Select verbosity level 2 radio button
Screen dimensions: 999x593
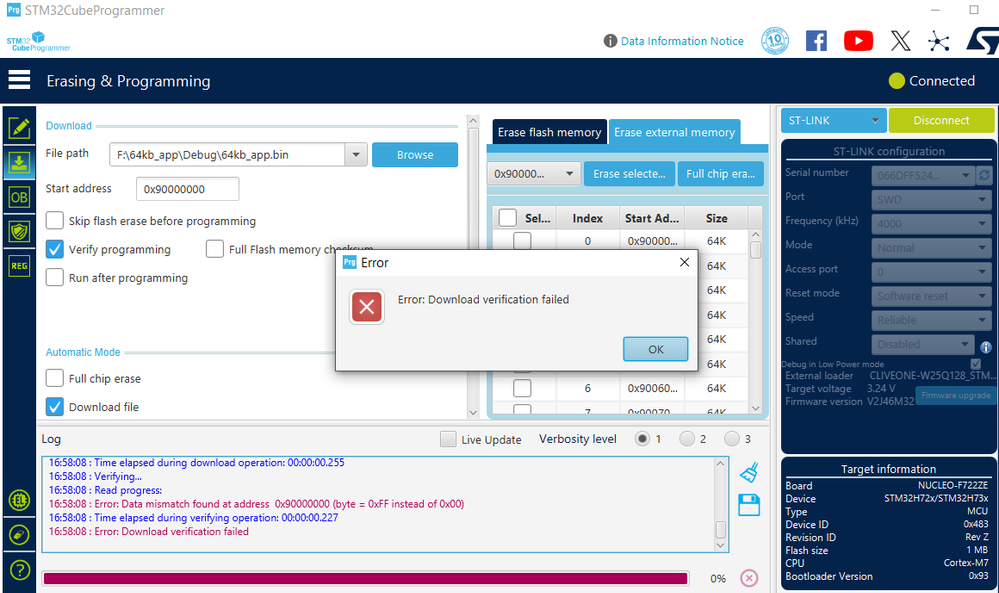[x=687, y=438]
